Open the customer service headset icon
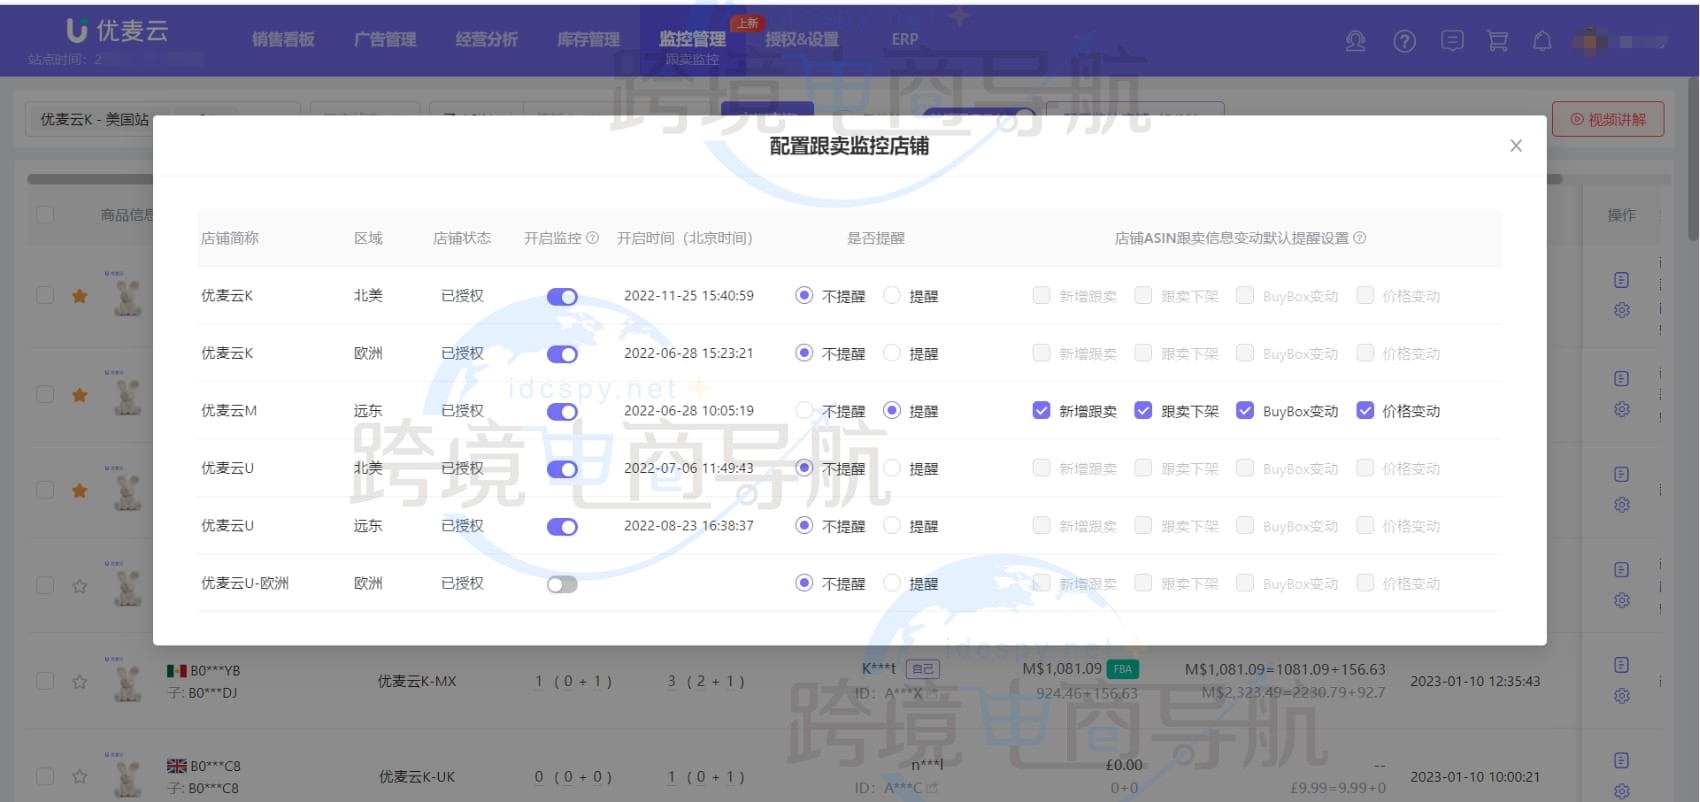This screenshot has width=1700, height=802. click(1355, 41)
